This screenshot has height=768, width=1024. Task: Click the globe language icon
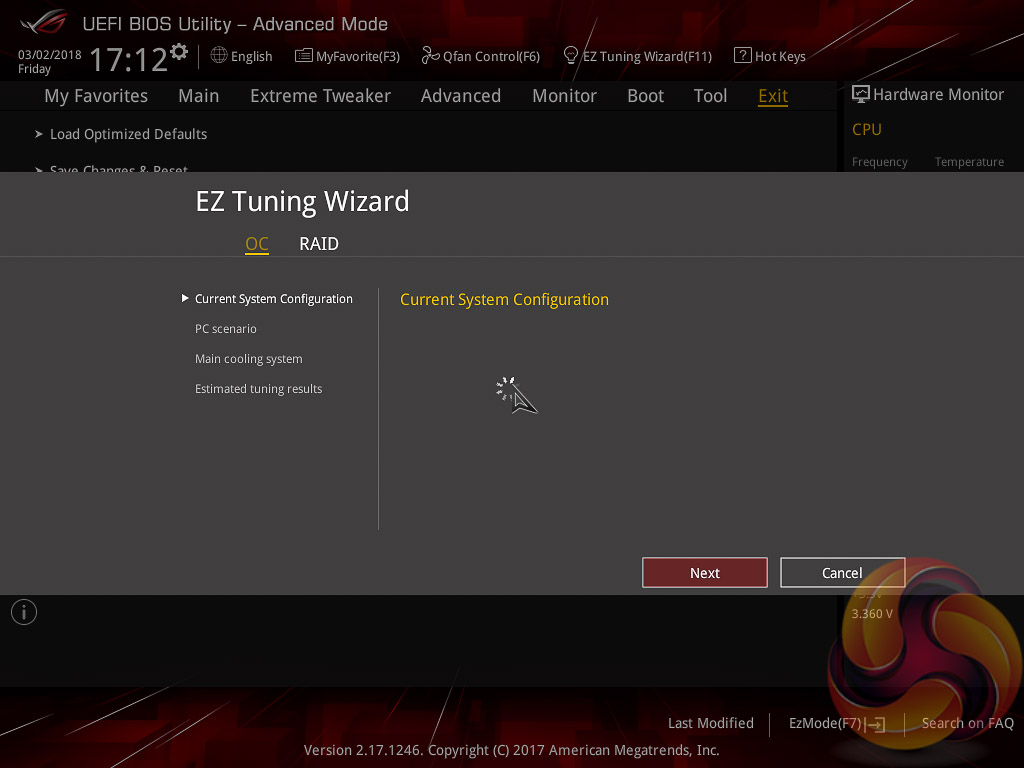(x=219, y=56)
